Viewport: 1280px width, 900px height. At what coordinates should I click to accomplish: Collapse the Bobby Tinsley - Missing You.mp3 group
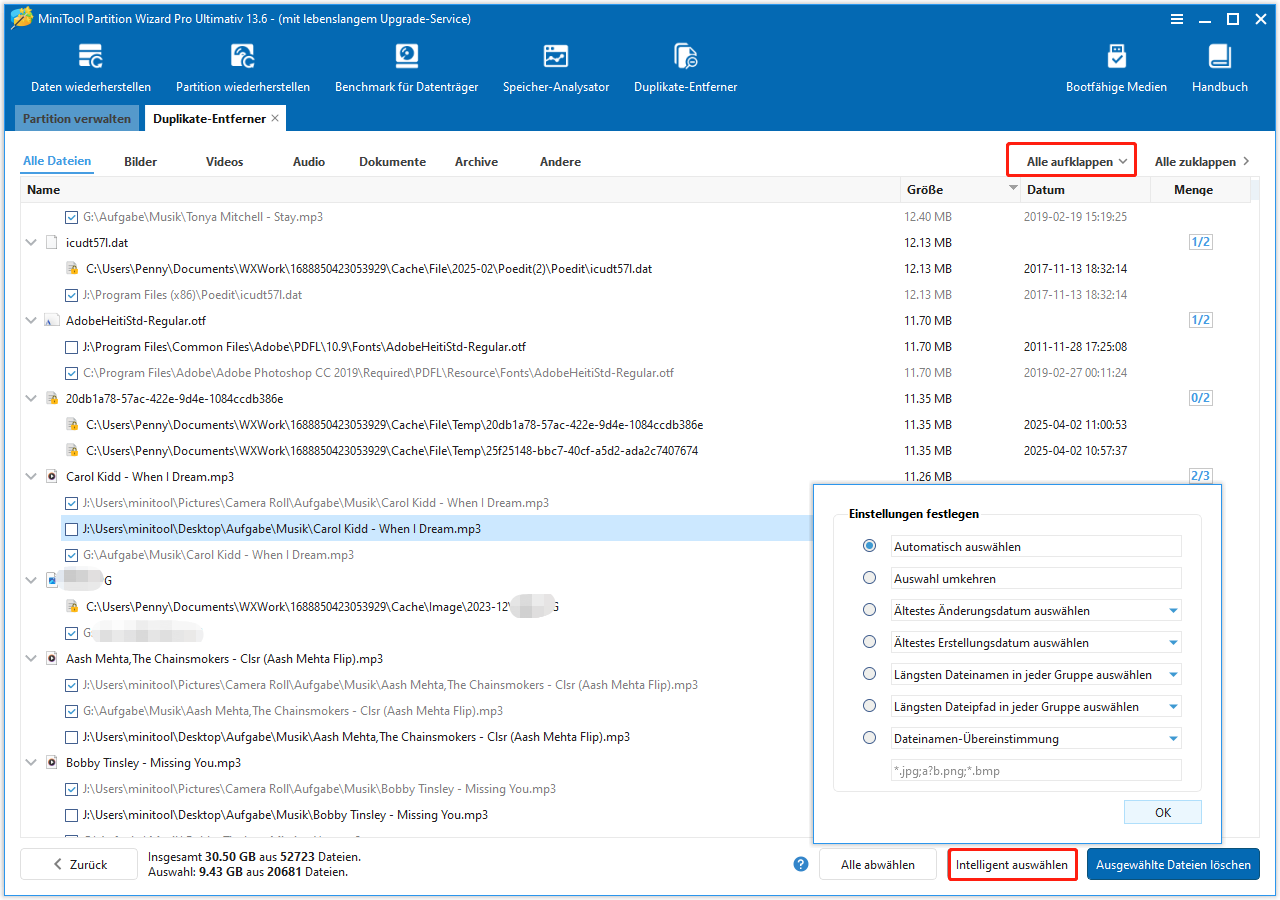click(31, 763)
